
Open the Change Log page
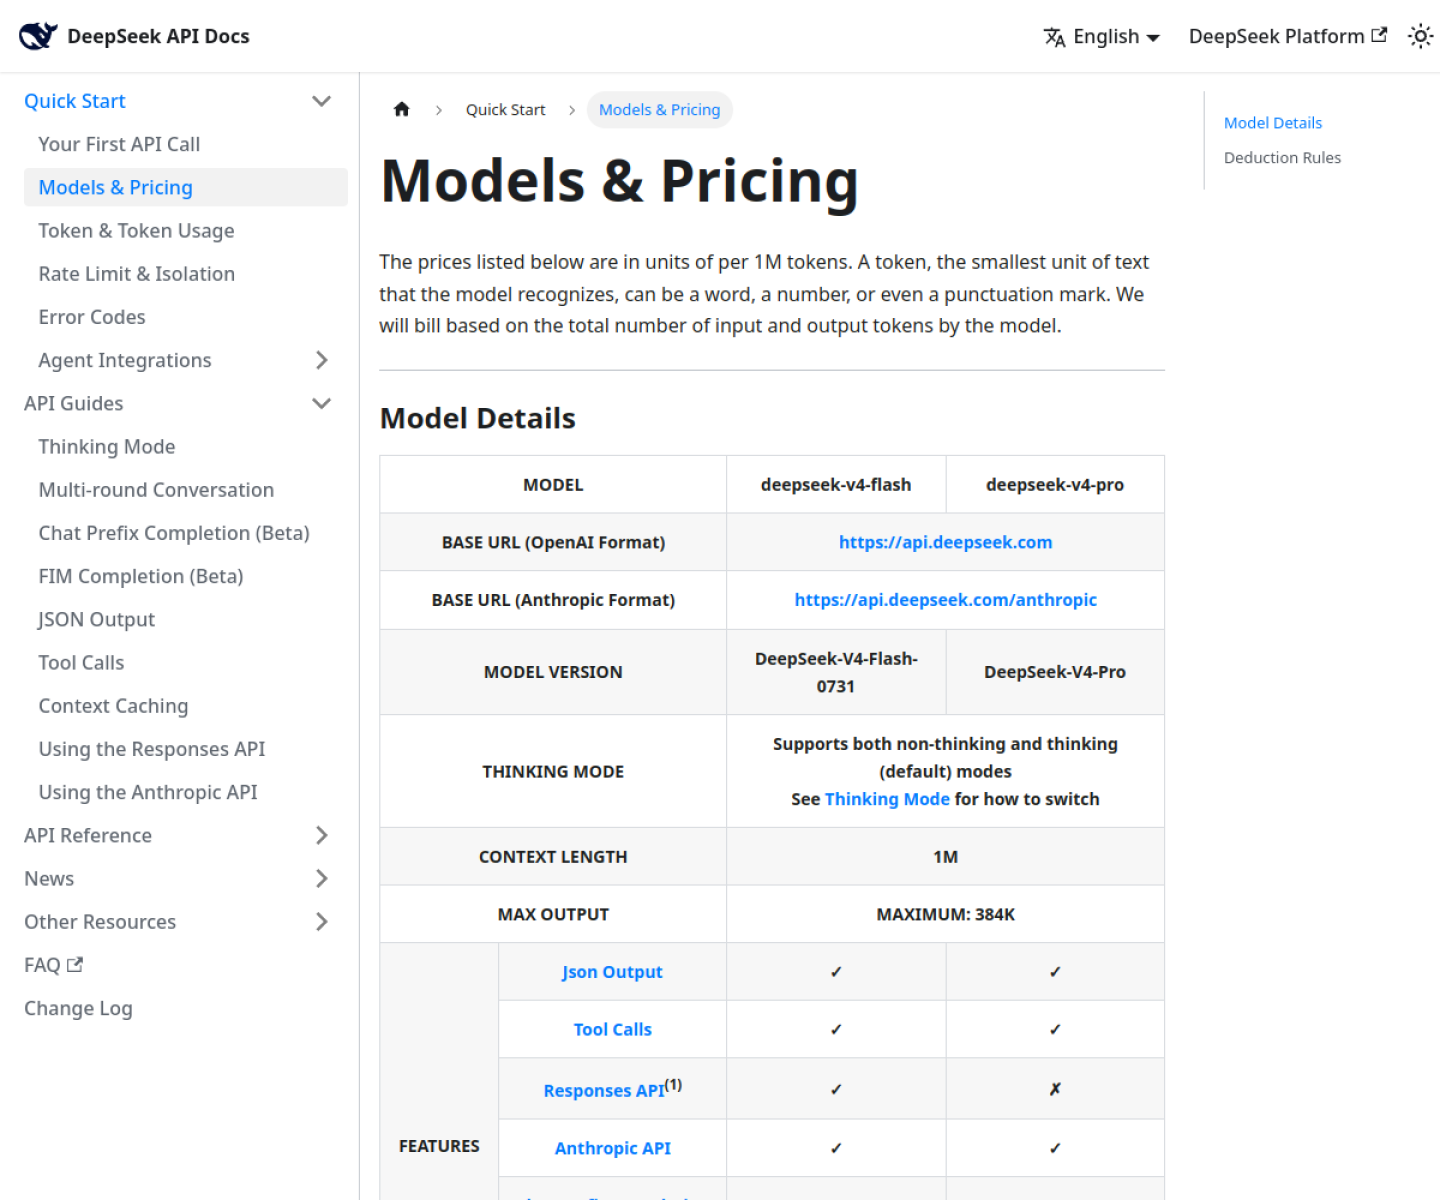[x=78, y=1008]
